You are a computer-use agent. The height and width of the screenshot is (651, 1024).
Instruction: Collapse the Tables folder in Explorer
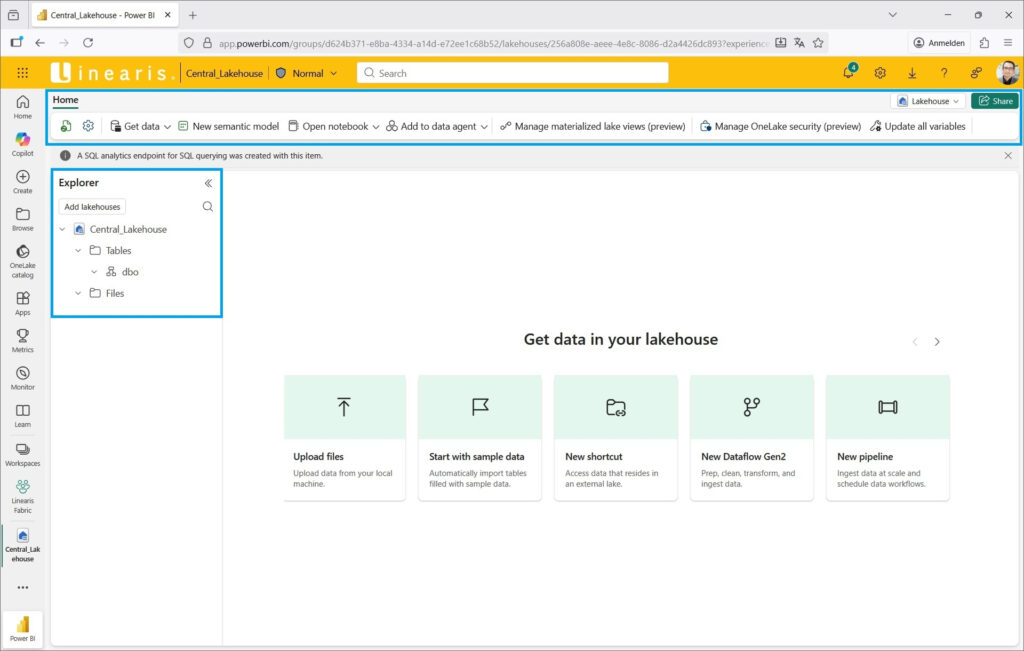pyautogui.click(x=79, y=251)
